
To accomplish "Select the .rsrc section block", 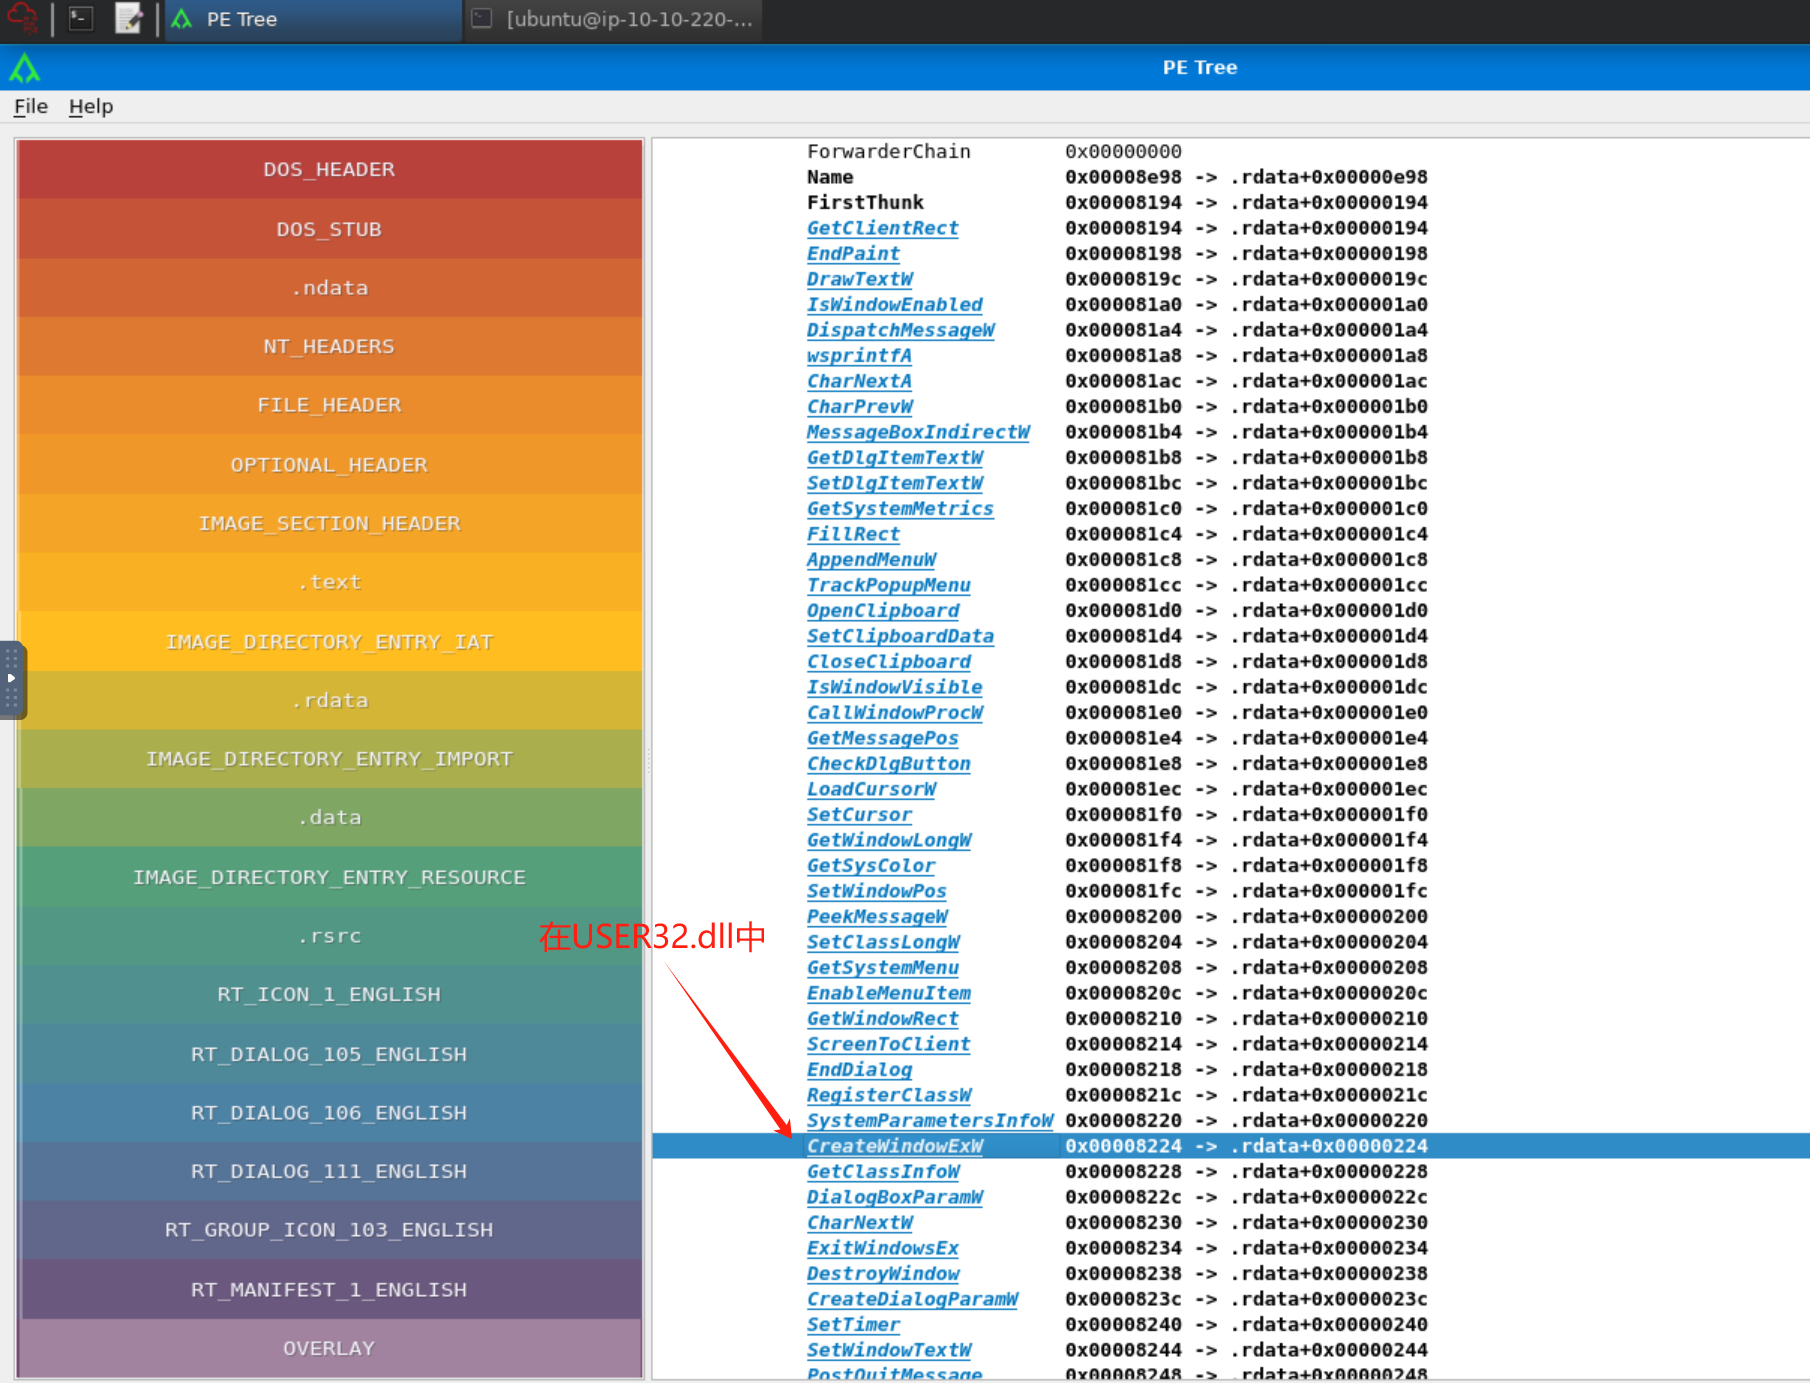I will (x=329, y=936).
